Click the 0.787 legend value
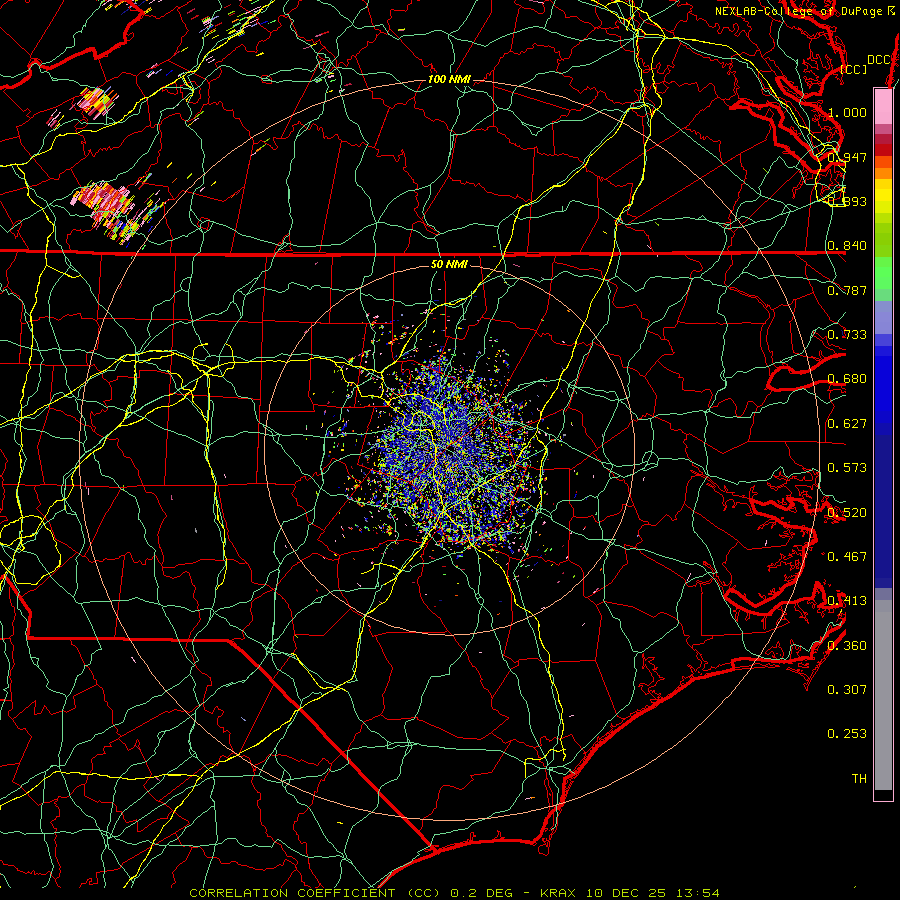The width and height of the screenshot is (900, 900). [x=847, y=290]
